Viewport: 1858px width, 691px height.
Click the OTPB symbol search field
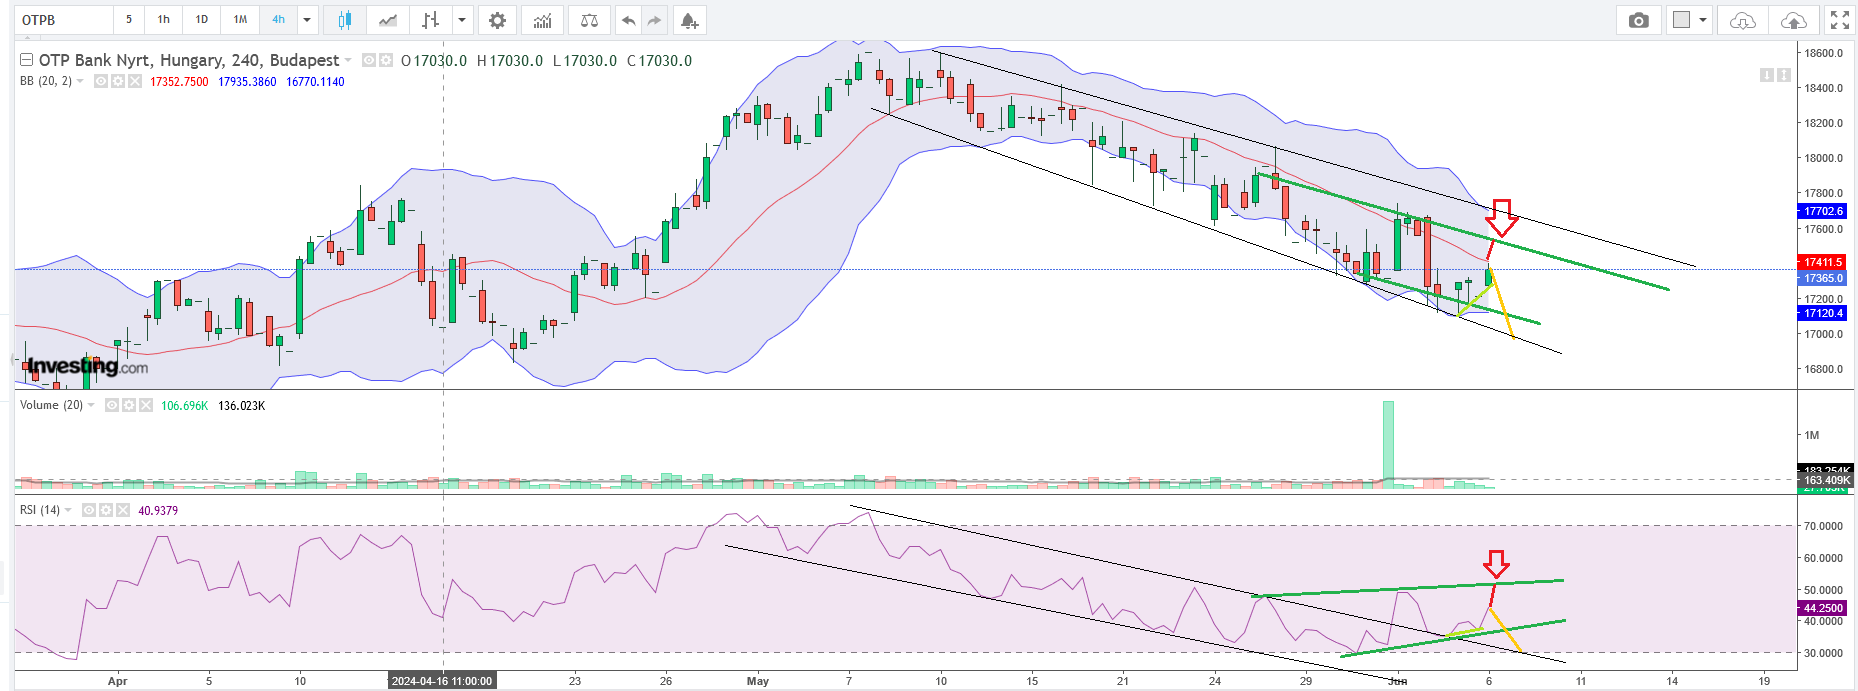click(x=64, y=20)
